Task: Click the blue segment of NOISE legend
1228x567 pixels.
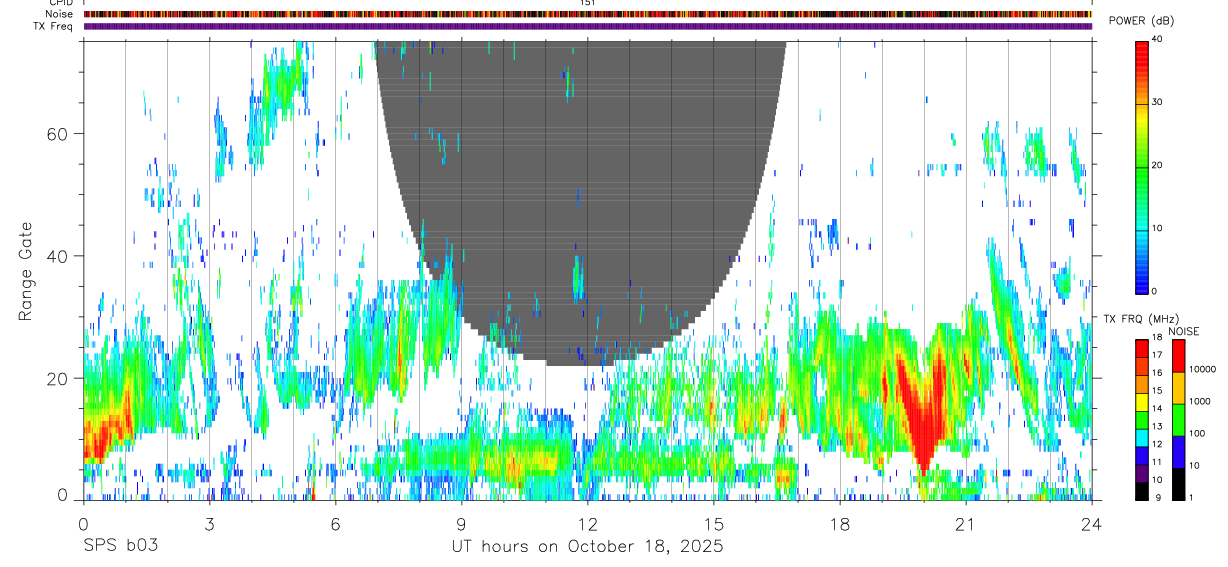Action: (1179, 452)
